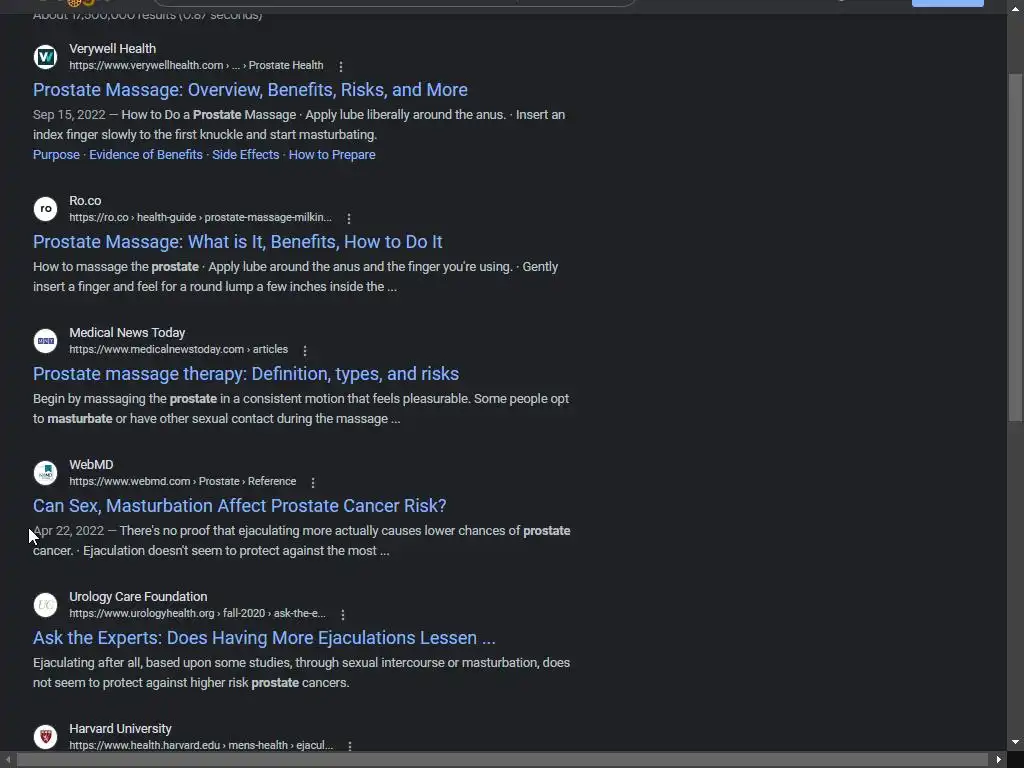
Task: Click the Medical News Today favicon
Action: [46, 341]
